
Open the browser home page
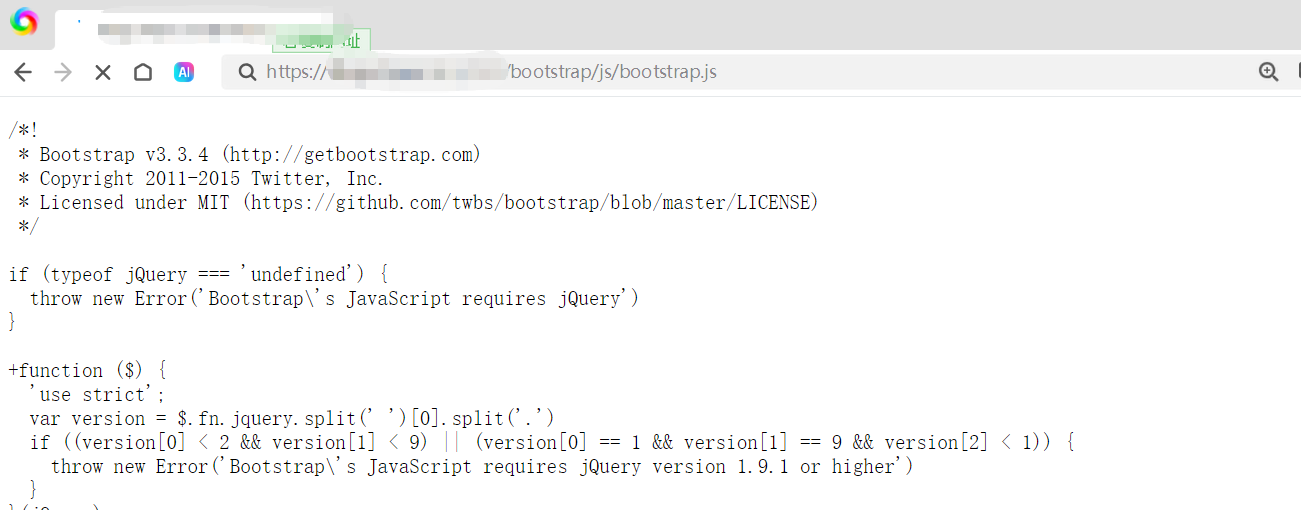click(143, 72)
